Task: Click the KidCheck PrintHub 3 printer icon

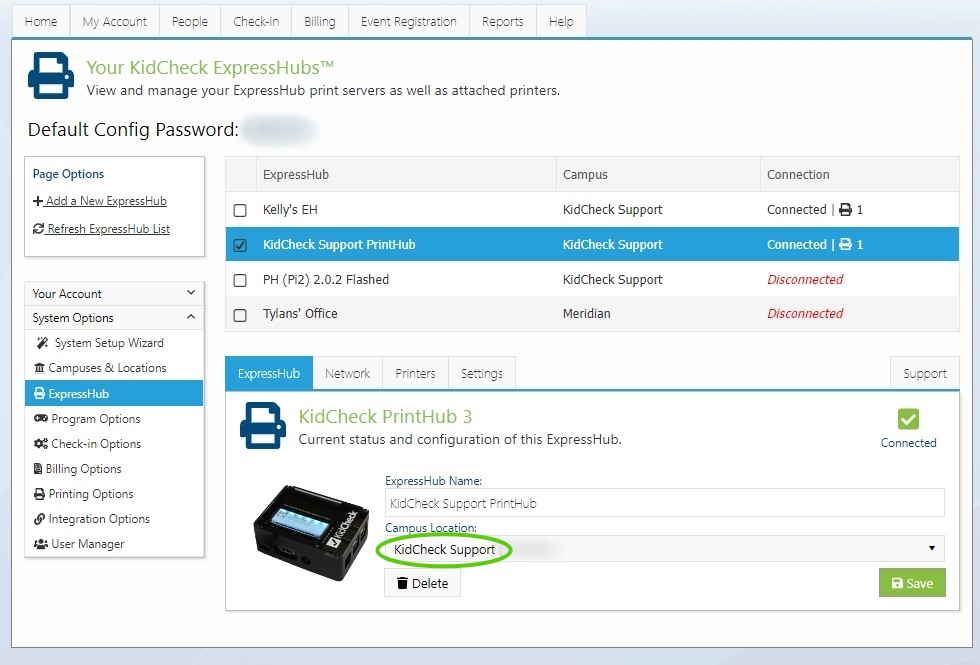Action: [x=263, y=426]
